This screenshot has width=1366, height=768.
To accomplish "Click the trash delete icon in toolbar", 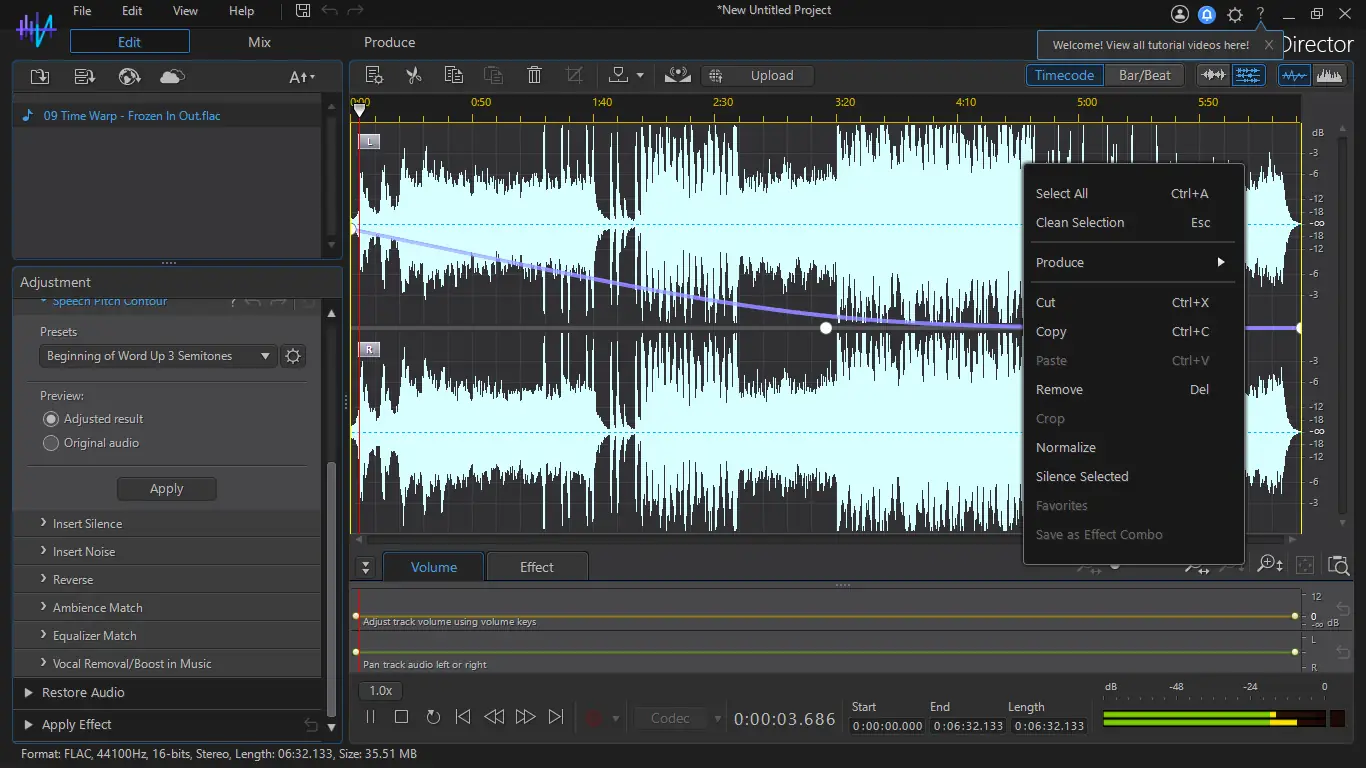I will click(534, 75).
